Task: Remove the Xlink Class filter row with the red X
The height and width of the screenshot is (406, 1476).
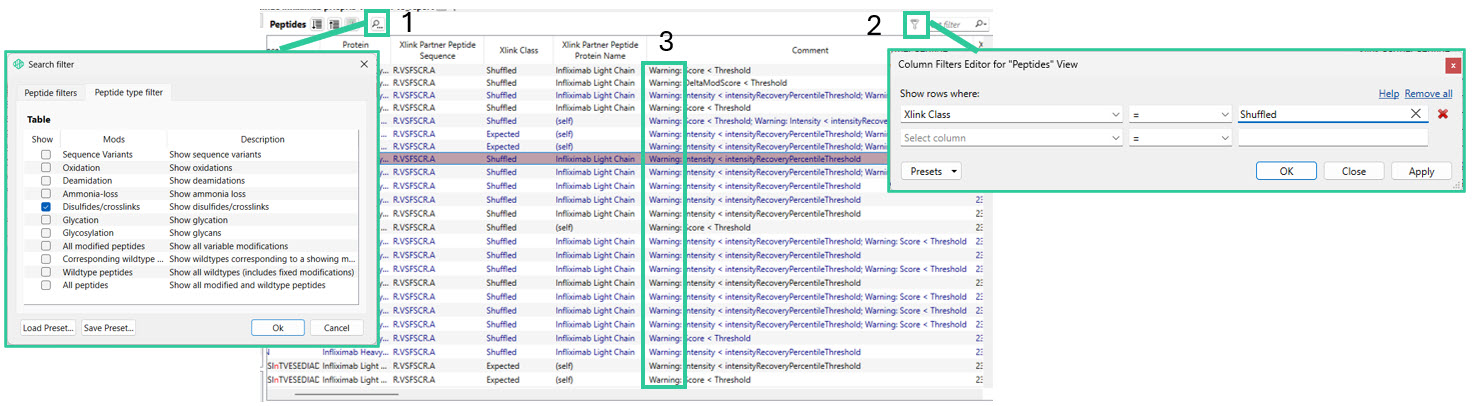Action: click(x=1443, y=114)
